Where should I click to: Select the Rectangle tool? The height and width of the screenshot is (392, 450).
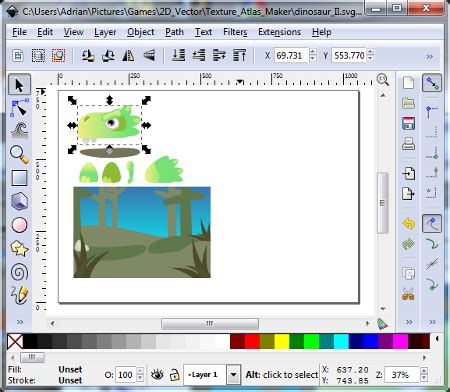tap(19, 178)
